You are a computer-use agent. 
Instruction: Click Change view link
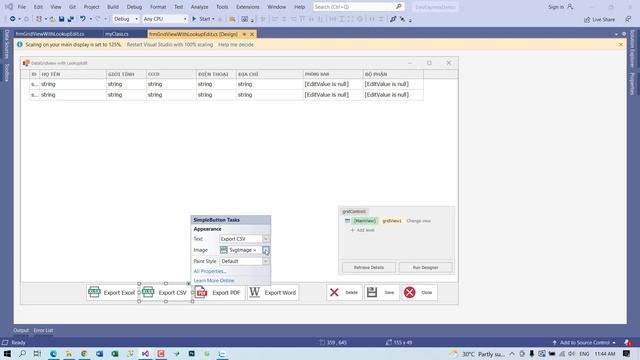coord(418,221)
